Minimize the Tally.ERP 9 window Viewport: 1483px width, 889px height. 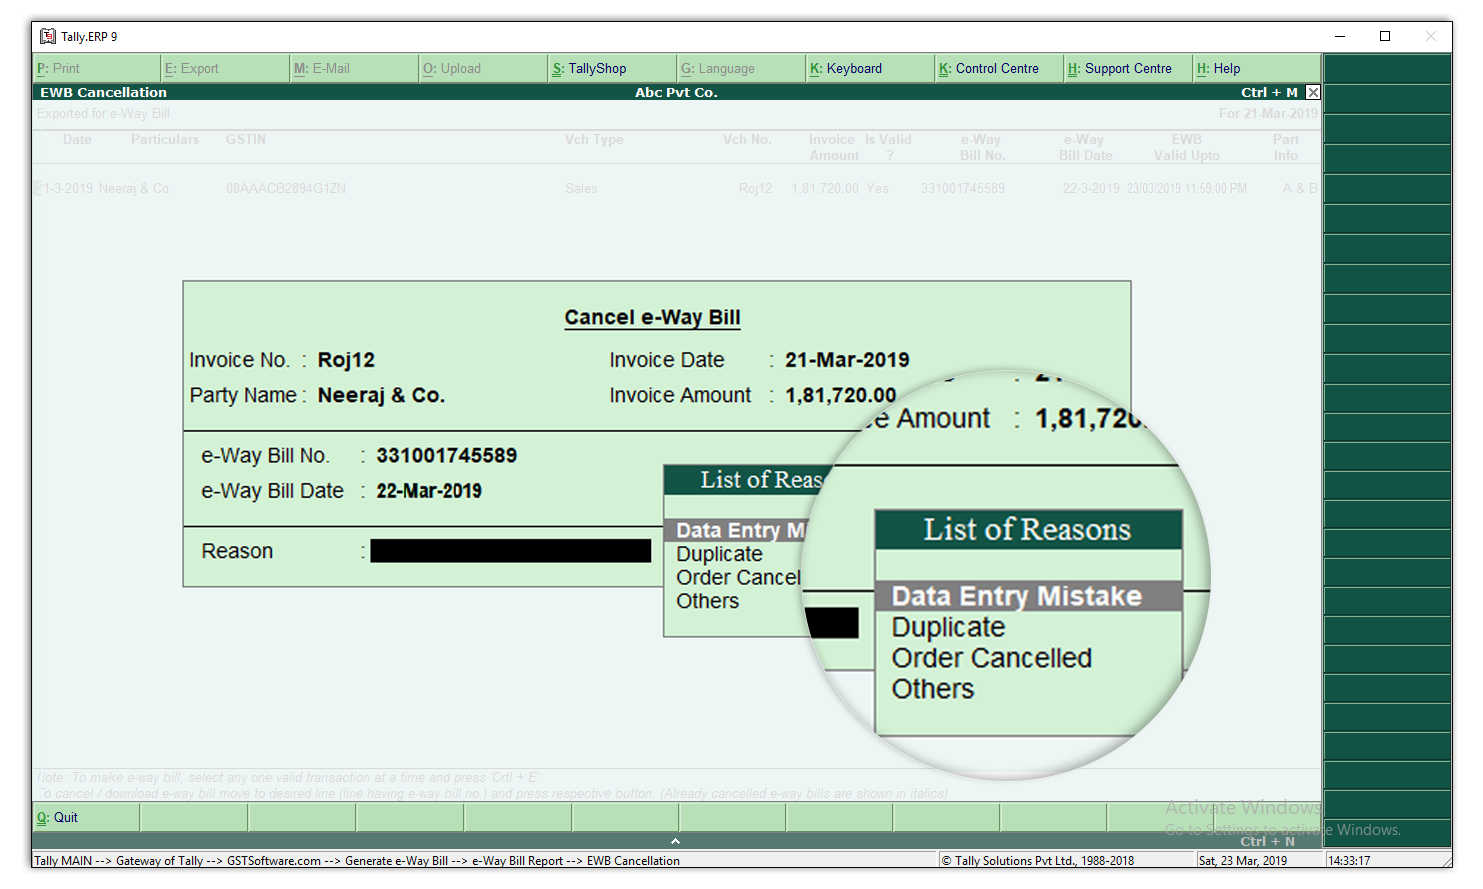pyautogui.click(x=1340, y=36)
